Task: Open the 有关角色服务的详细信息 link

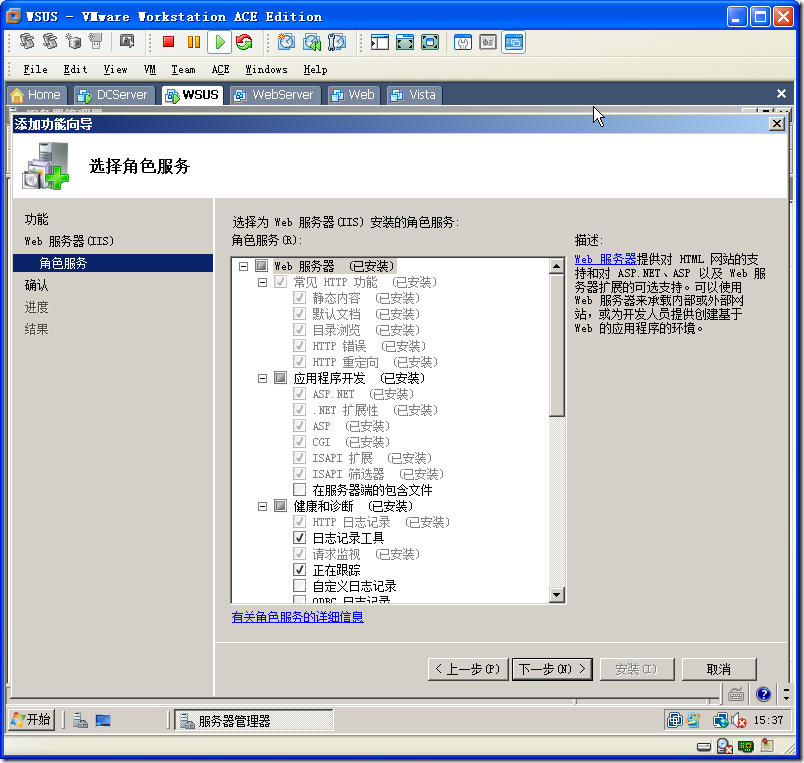Action: (297, 617)
